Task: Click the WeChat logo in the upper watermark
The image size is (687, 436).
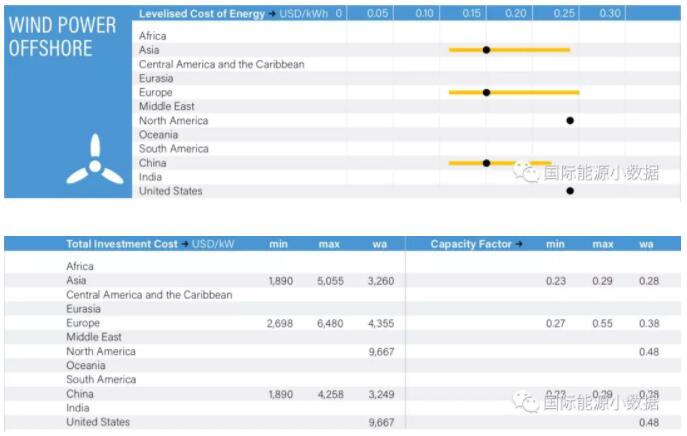Action: pos(527,172)
